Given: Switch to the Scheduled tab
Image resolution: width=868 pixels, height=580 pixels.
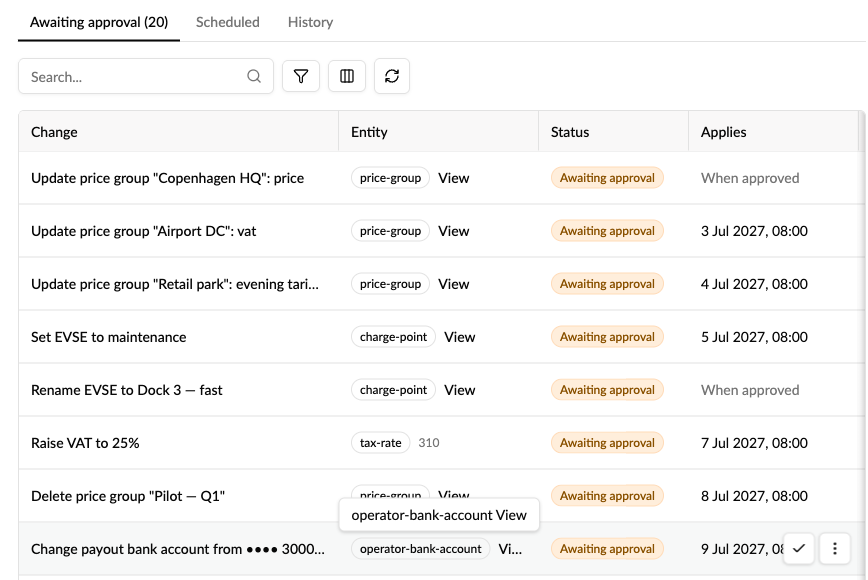Looking at the screenshot, I should (x=228, y=22).
